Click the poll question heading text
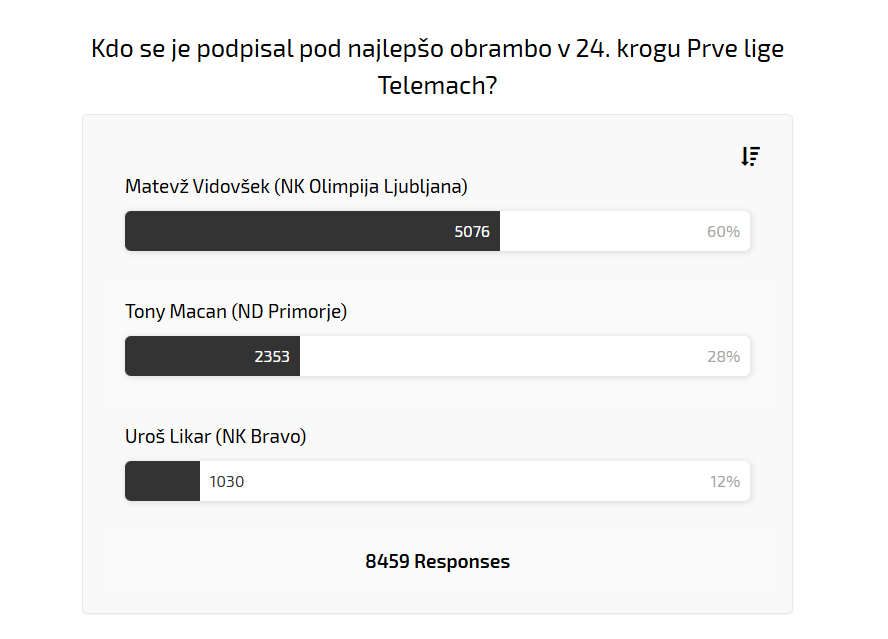This screenshot has width=888, height=639. (x=437, y=66)
